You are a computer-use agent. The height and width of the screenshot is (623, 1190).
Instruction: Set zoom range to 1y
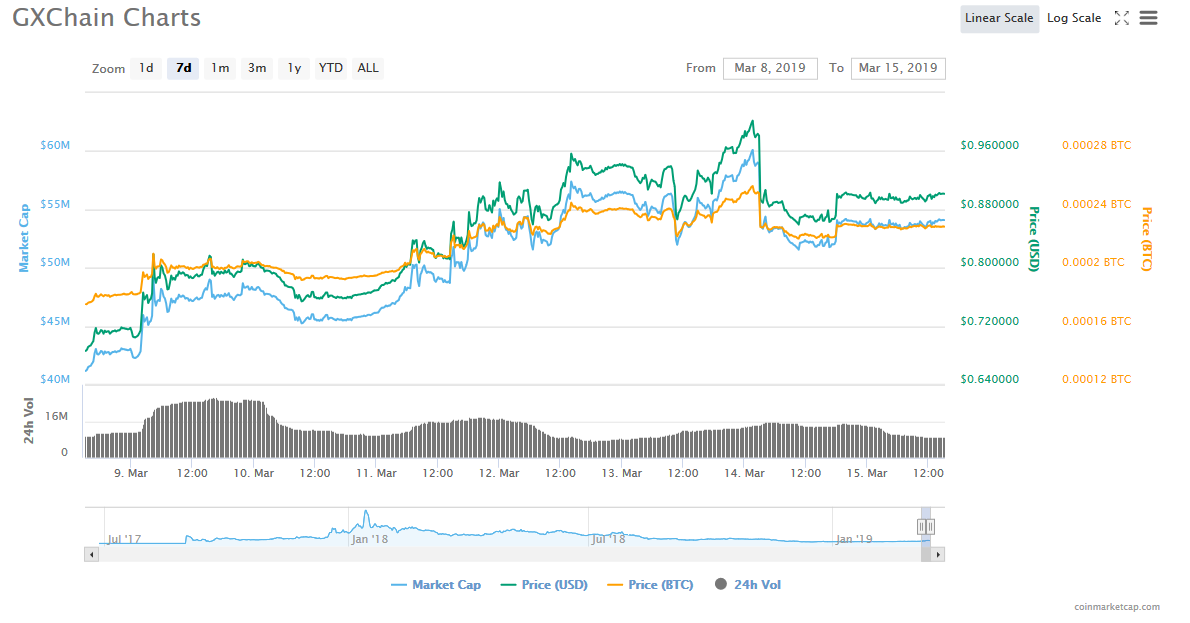click(294, 68)
